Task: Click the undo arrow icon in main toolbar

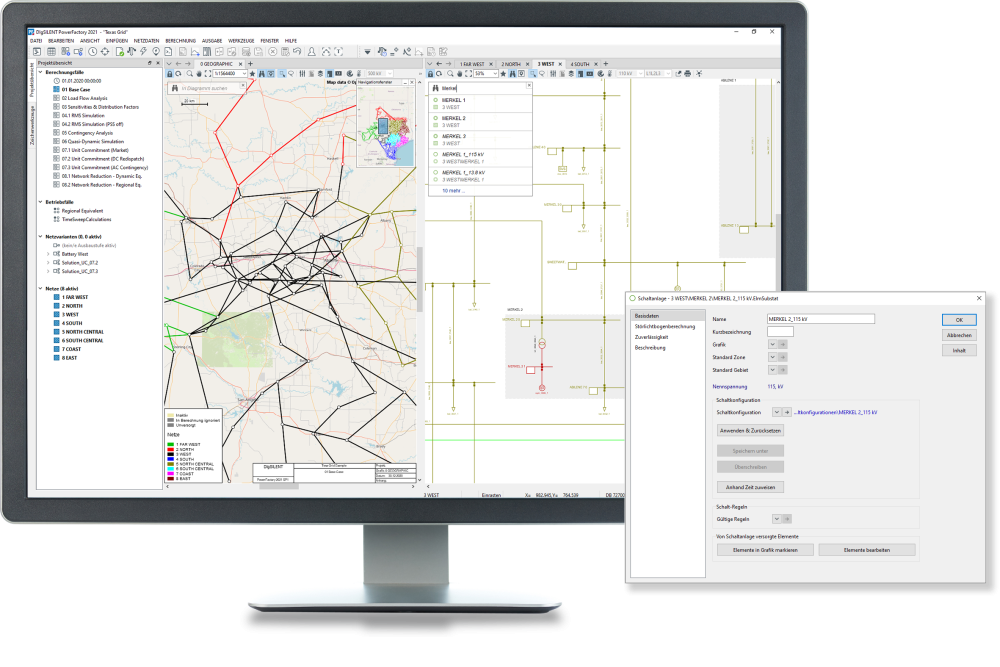Action: (x=297, y=52)
